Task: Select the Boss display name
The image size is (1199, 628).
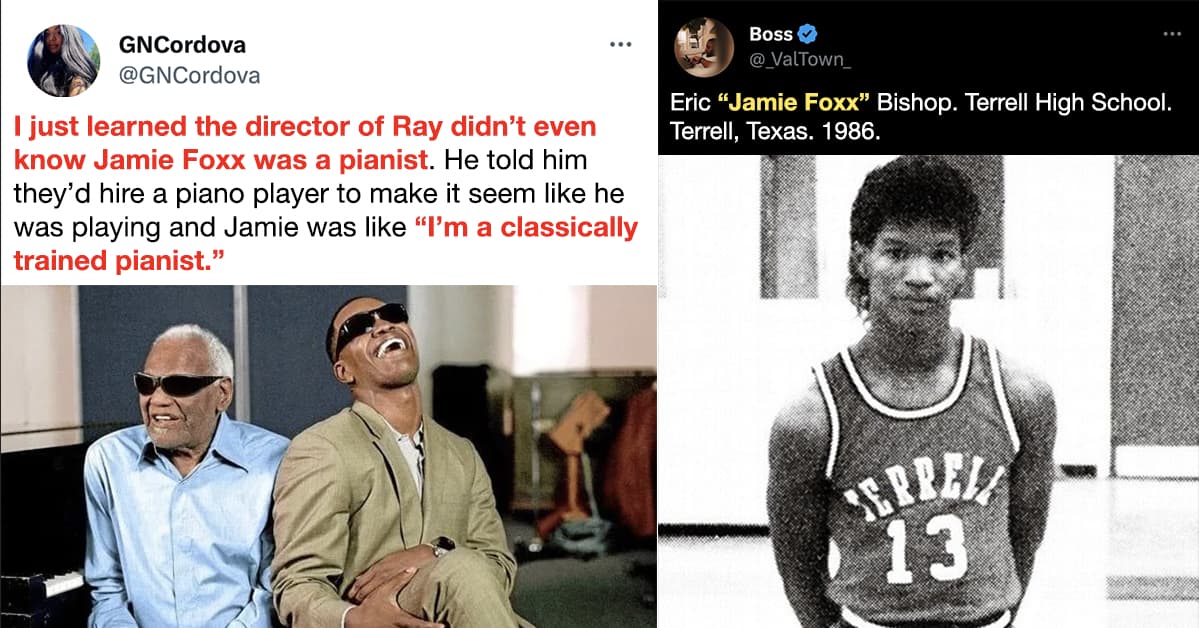Action: [771, 35]
